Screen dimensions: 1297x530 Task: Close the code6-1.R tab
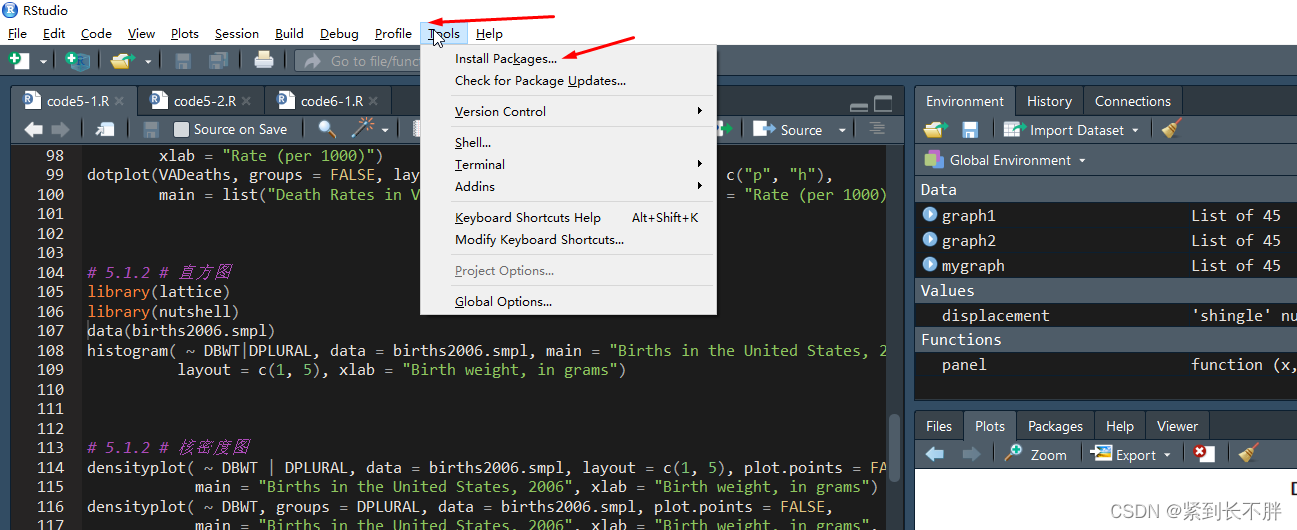pyautogui.click(x=373, y=101)
